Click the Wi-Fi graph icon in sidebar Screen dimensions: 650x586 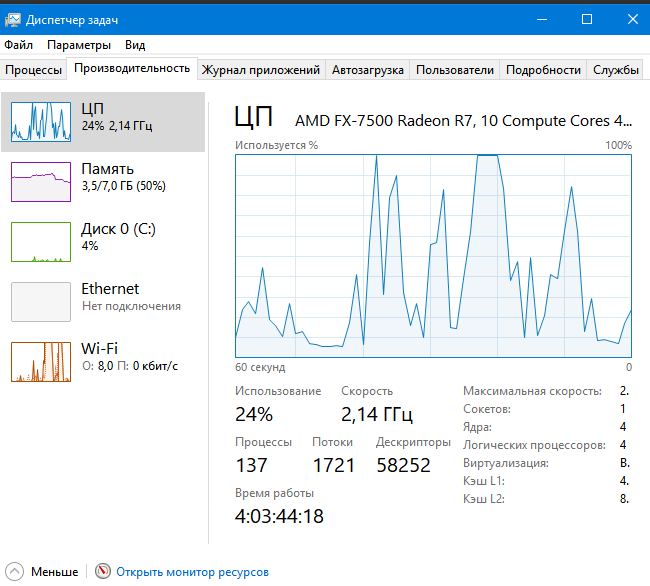[41, 361]
